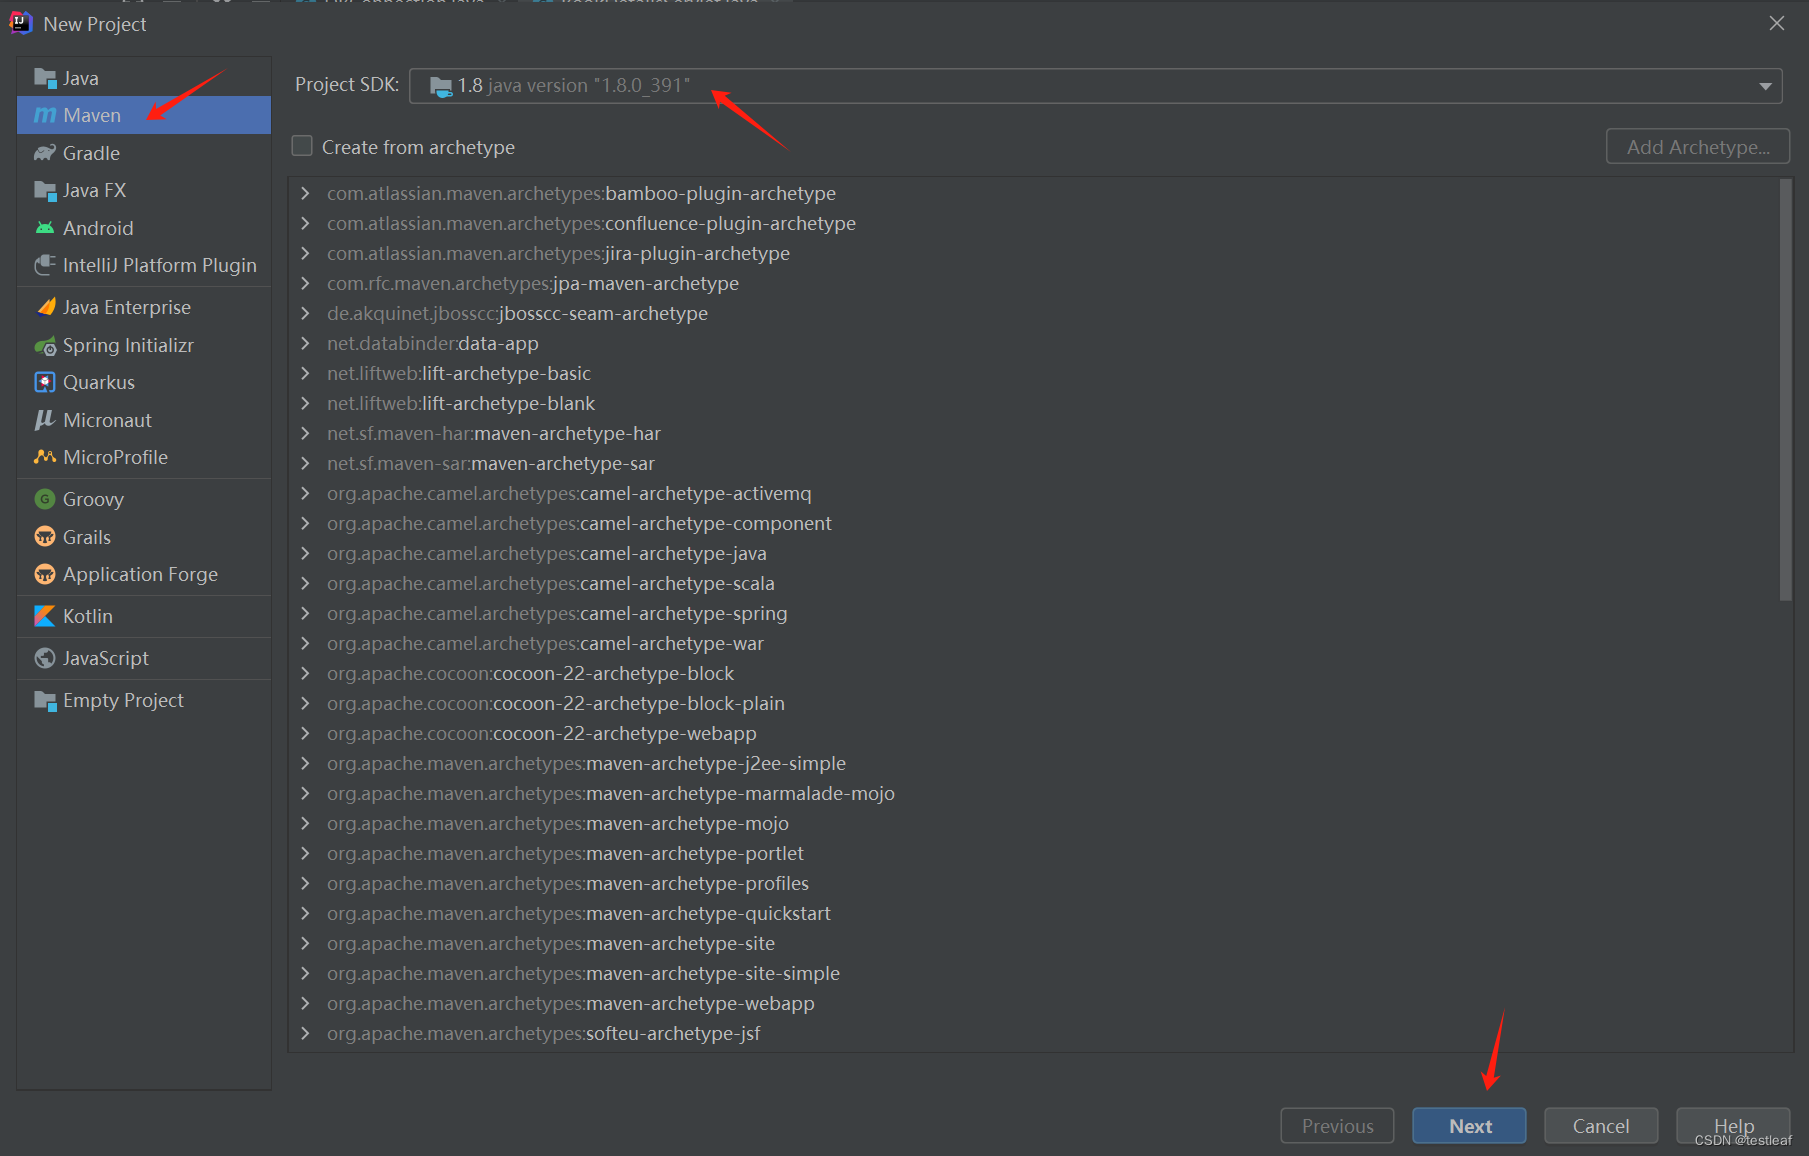Click the Empty Project folder icon

[x=45, y=700]
